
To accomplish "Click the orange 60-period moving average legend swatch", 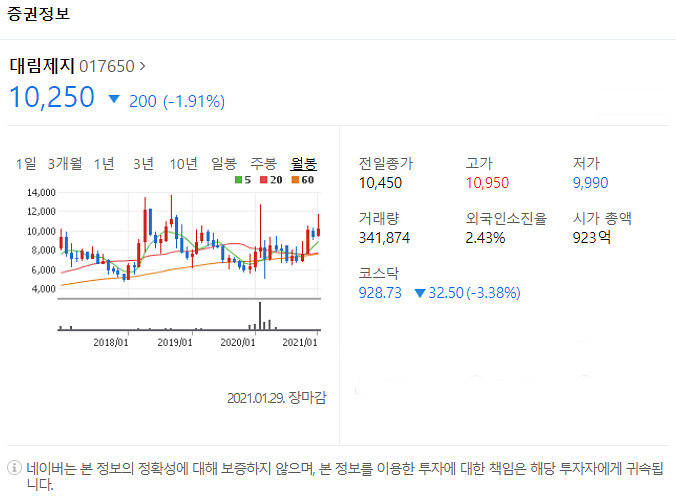I will coord(295,180).
